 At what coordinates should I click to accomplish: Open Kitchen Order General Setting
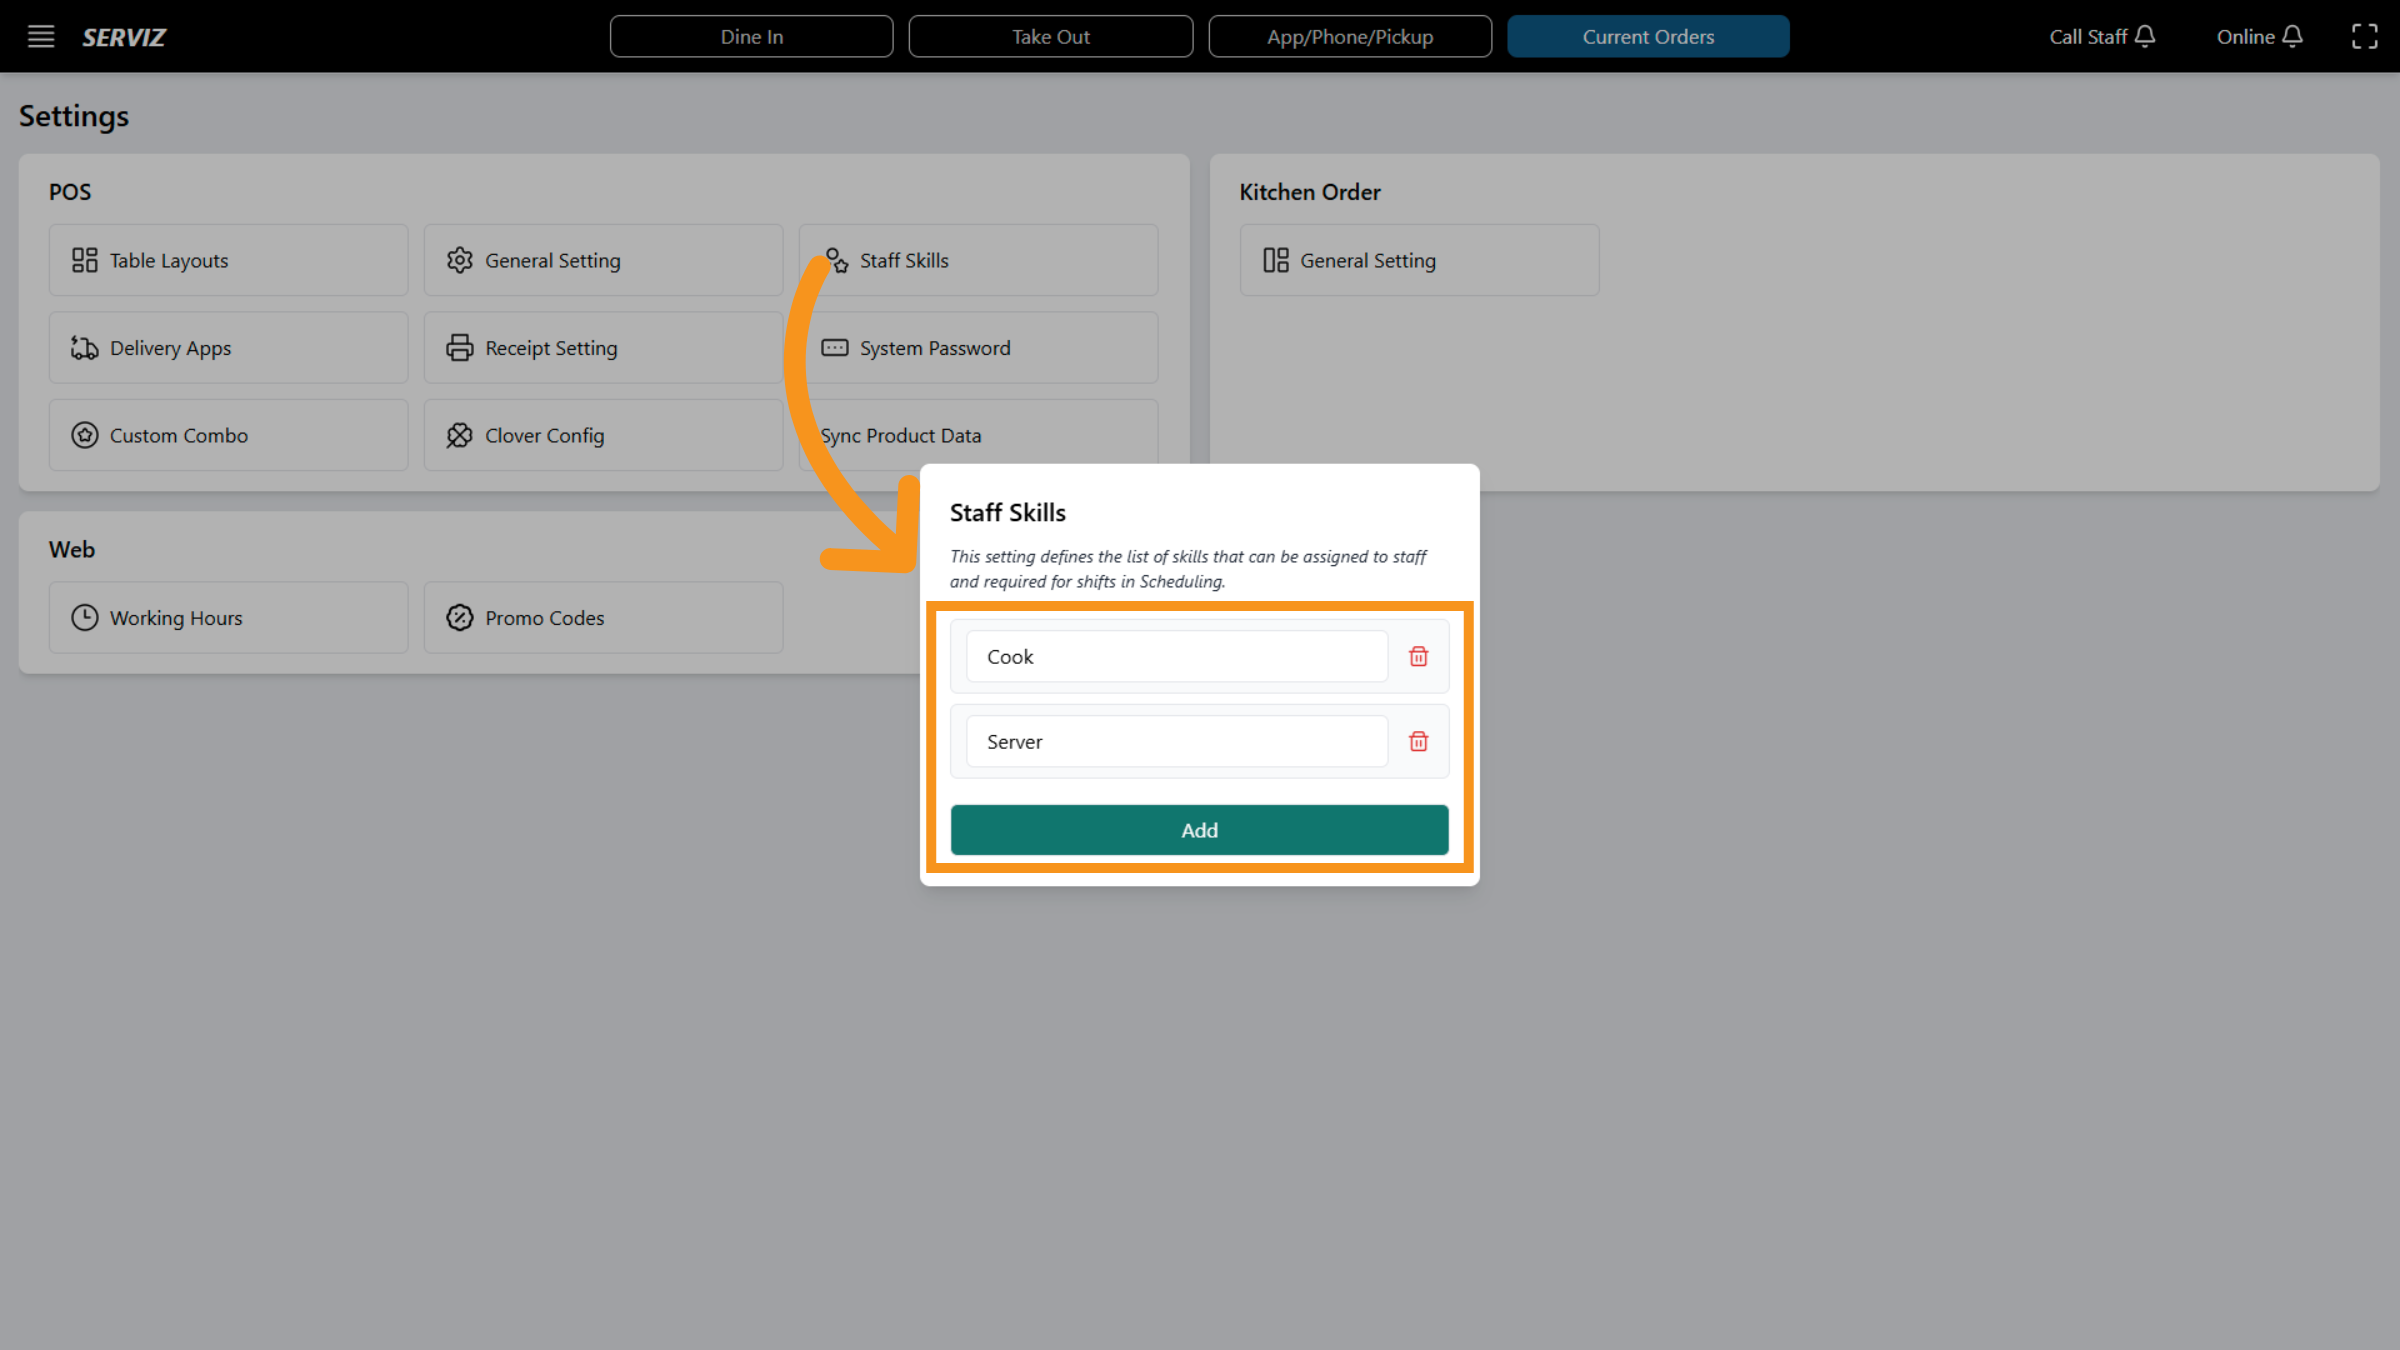click(1418, 260)
